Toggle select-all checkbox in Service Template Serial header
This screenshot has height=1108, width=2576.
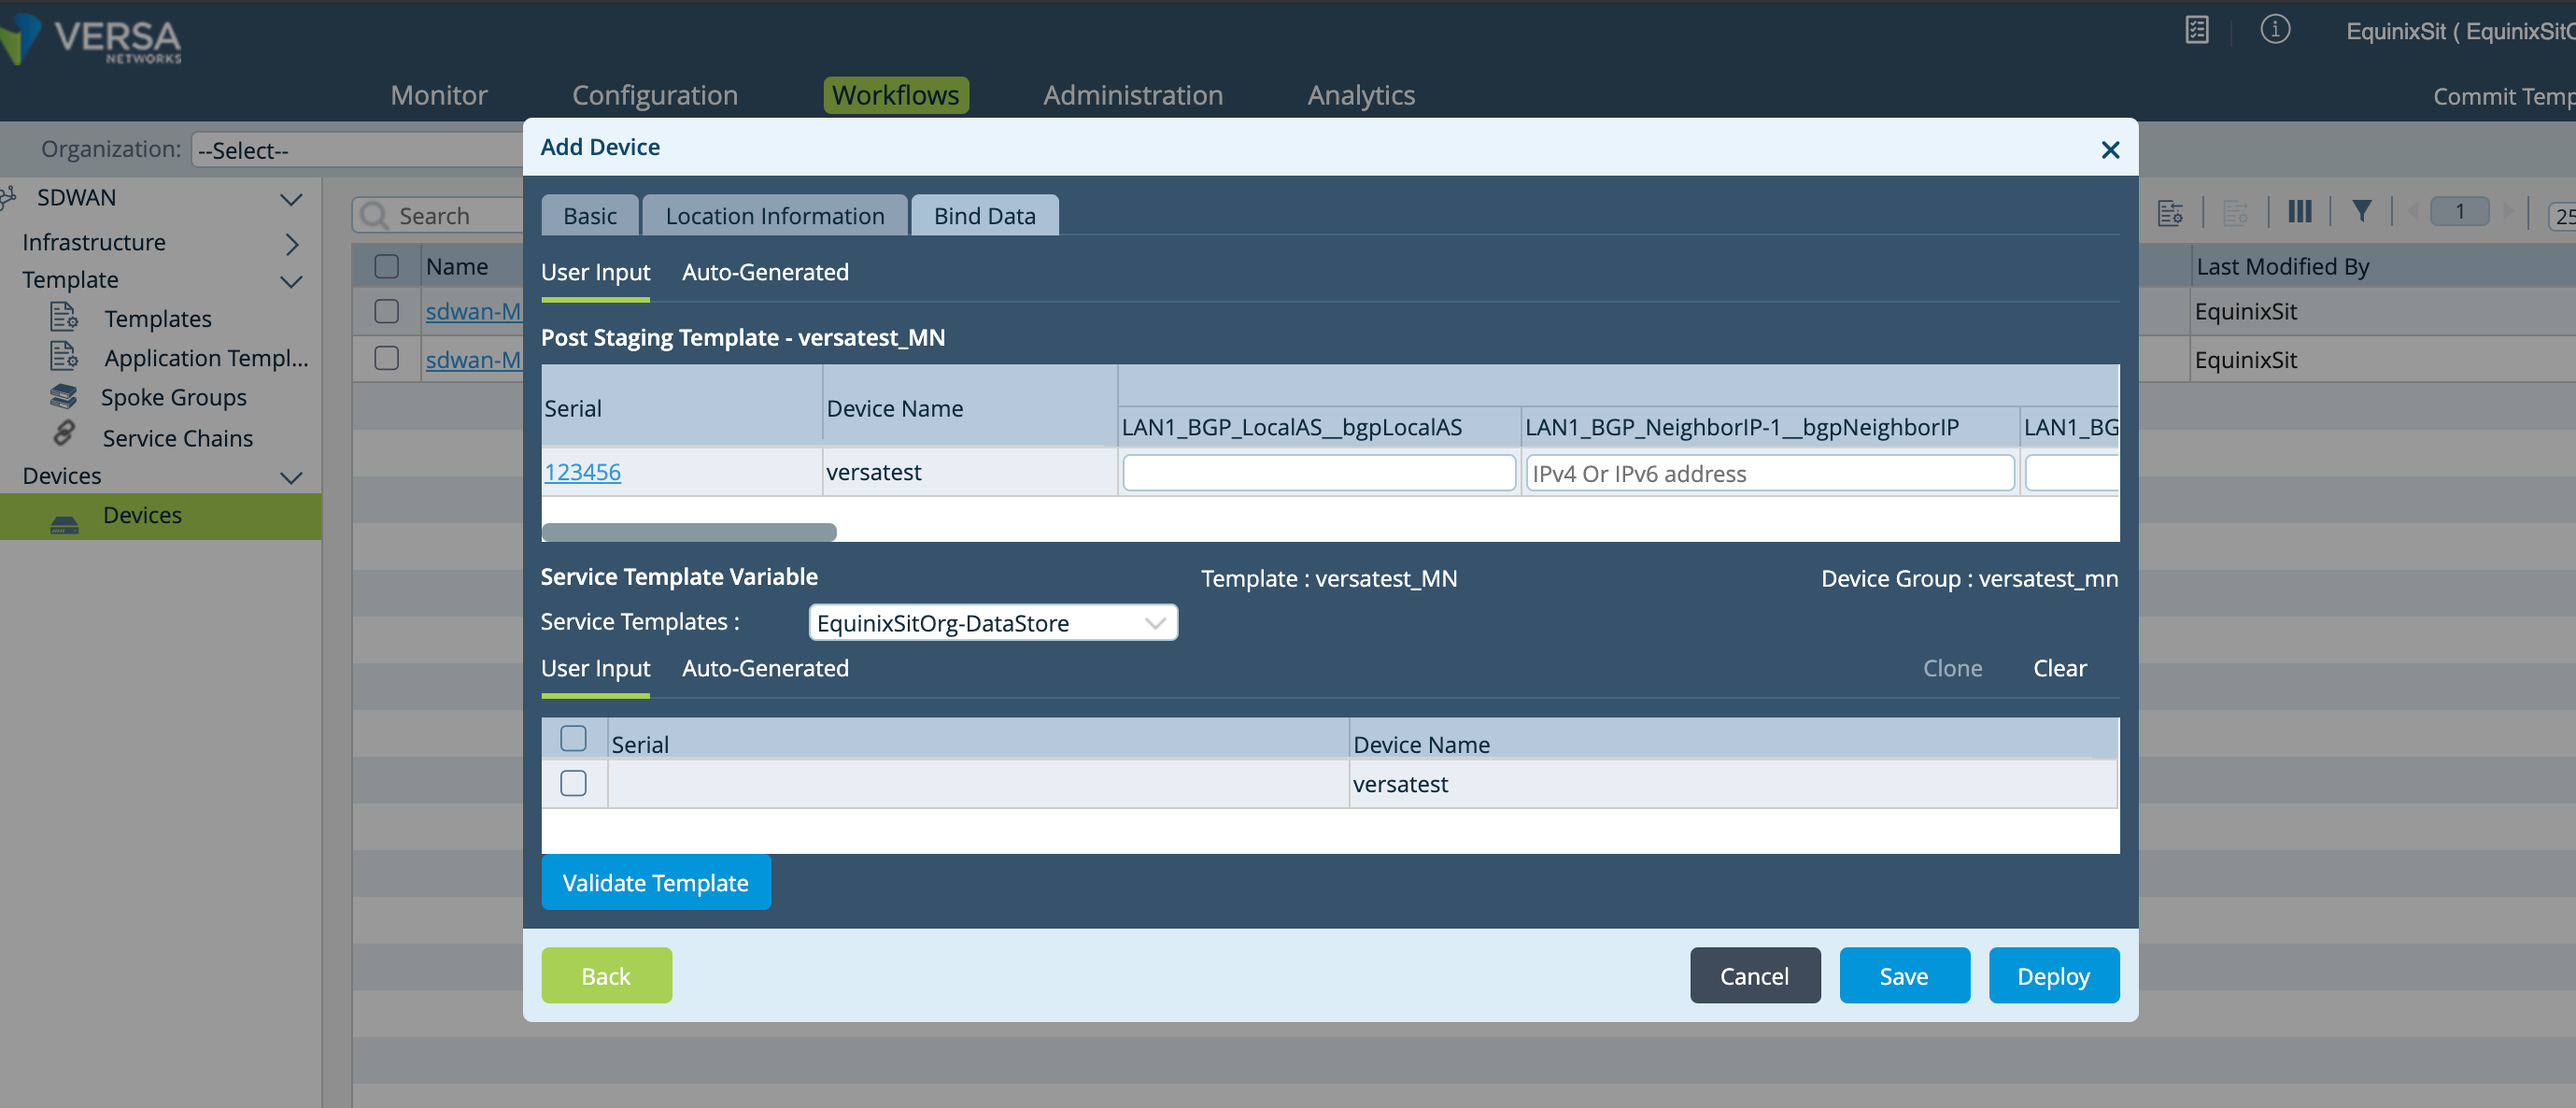[x=573, y=738]
